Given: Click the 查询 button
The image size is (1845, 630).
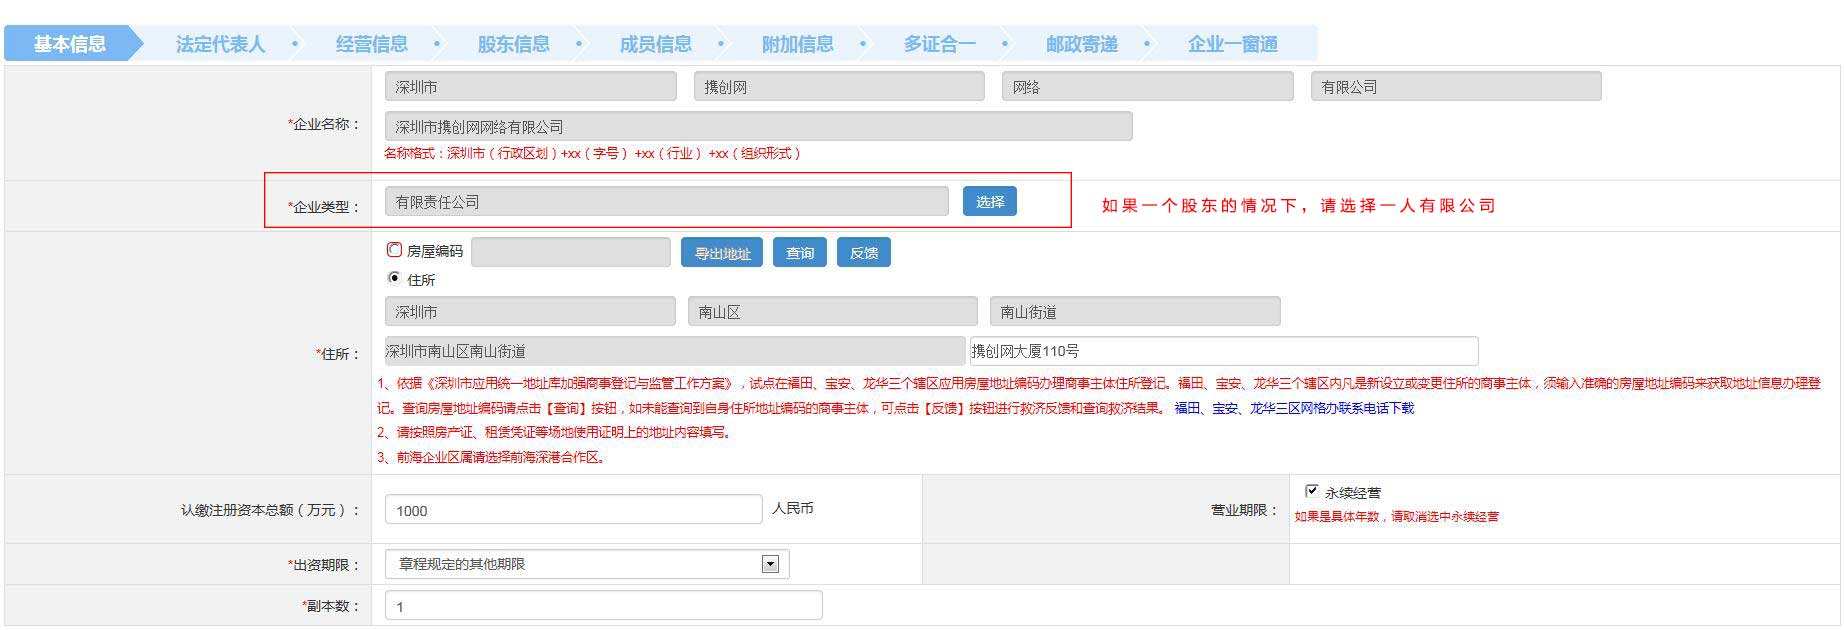Looking at the screenshot, I should [x=800, y=253].
